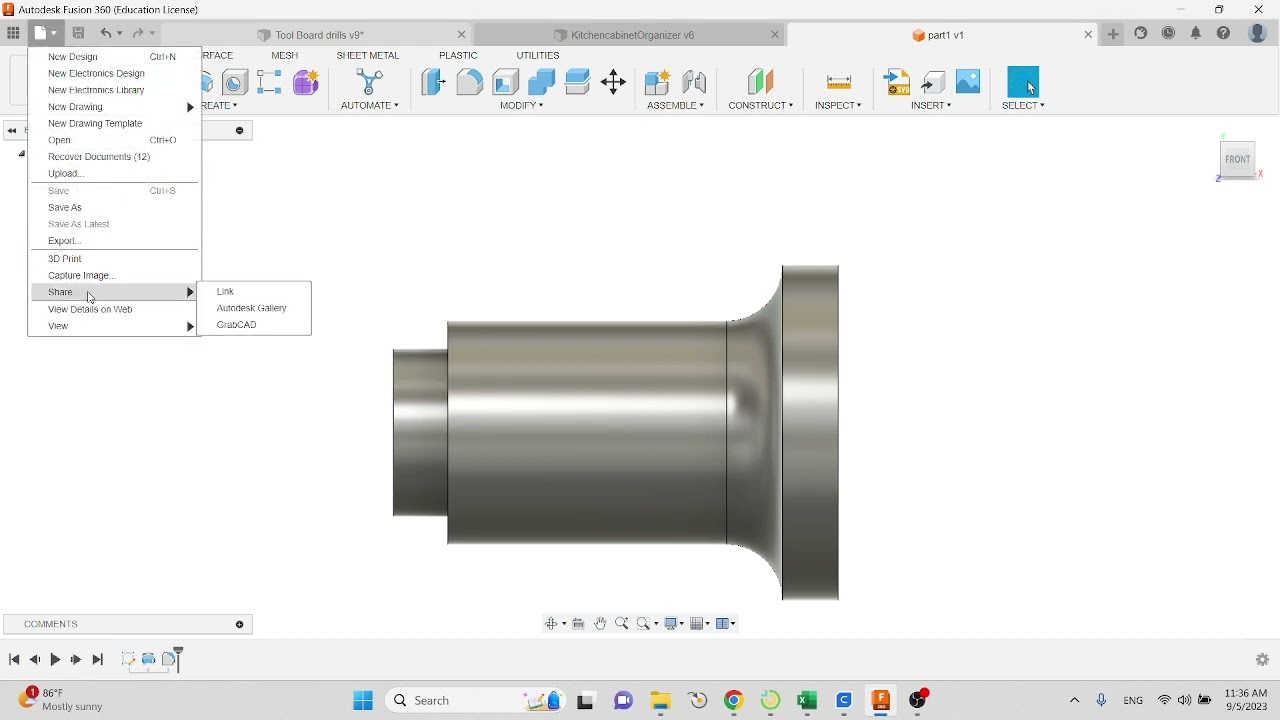Select the Offset Face tool
Viewport: 1280px width, 720px height.
(578, 82)
